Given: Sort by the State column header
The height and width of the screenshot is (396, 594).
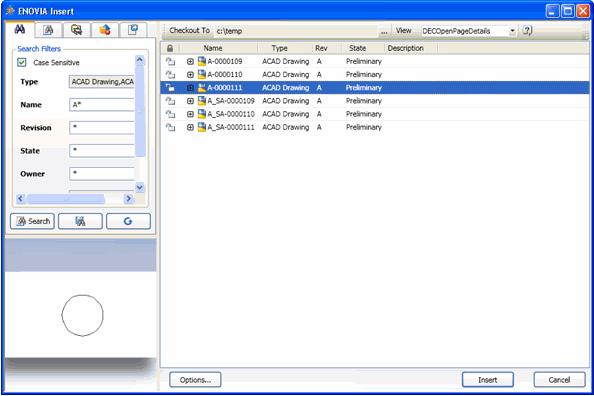Looking at the screenshot, I should [358, 48].
